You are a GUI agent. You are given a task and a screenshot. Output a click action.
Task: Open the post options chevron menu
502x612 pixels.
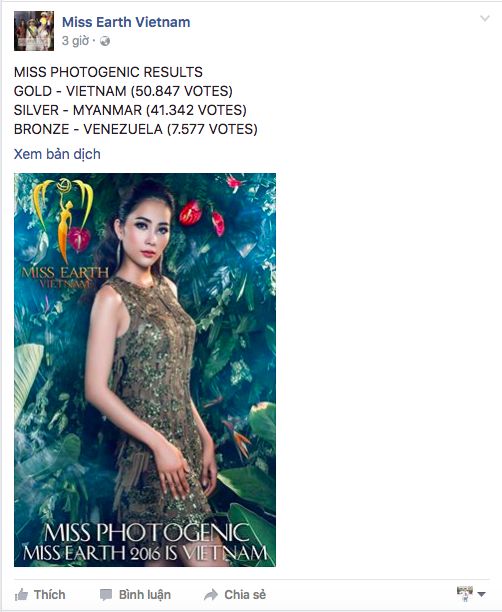(x=484, y=18)
